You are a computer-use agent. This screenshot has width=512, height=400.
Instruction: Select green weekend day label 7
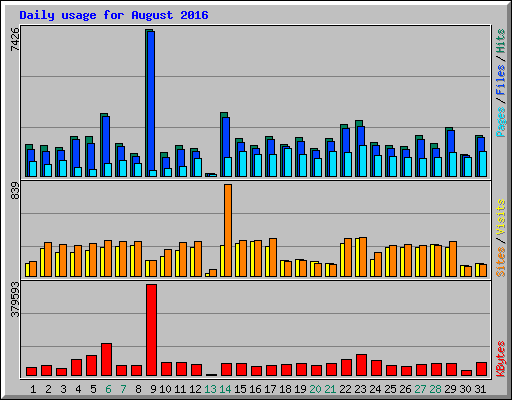(123, 389)
